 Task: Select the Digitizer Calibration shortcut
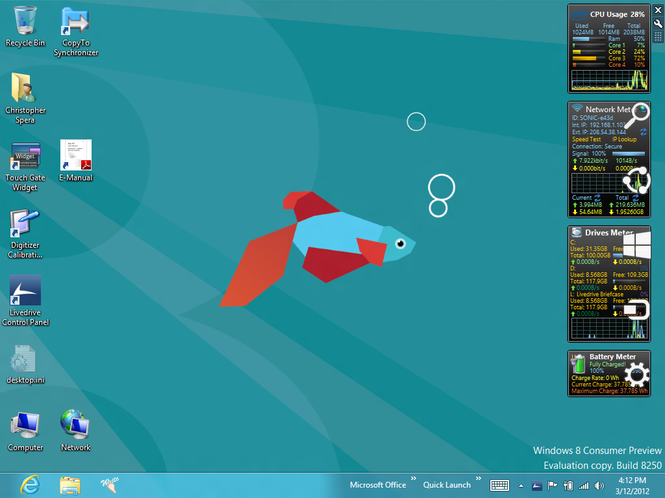coord(25,234)
